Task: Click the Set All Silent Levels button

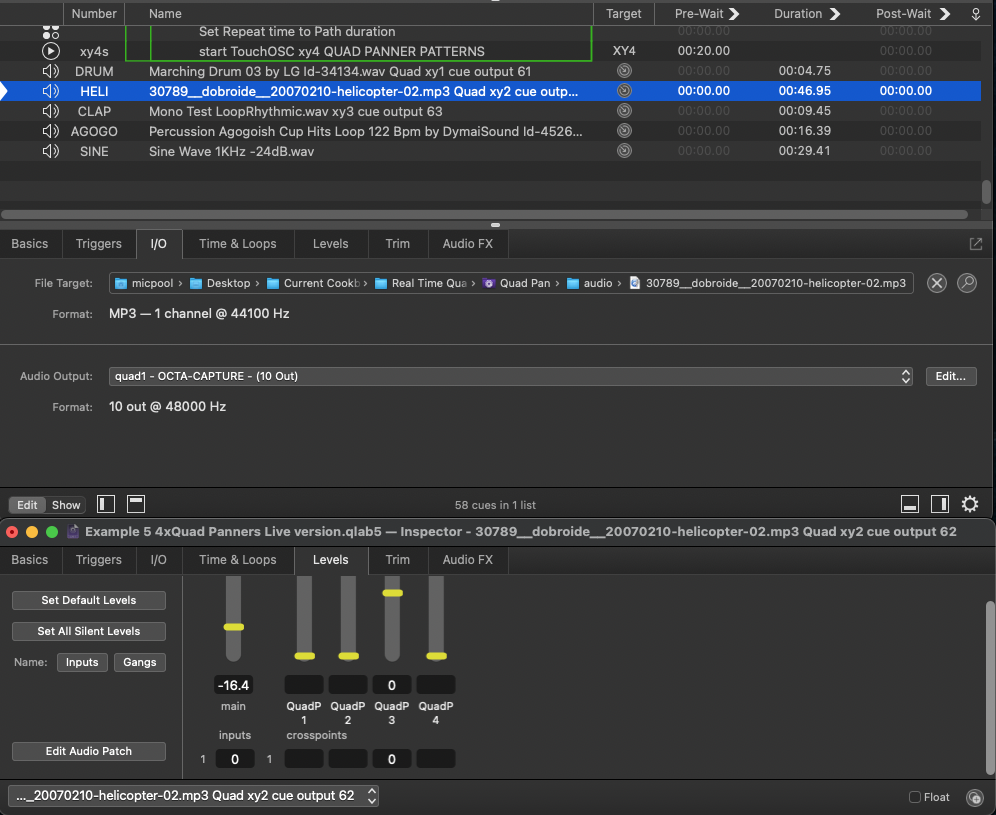Action: click(89, 631)
